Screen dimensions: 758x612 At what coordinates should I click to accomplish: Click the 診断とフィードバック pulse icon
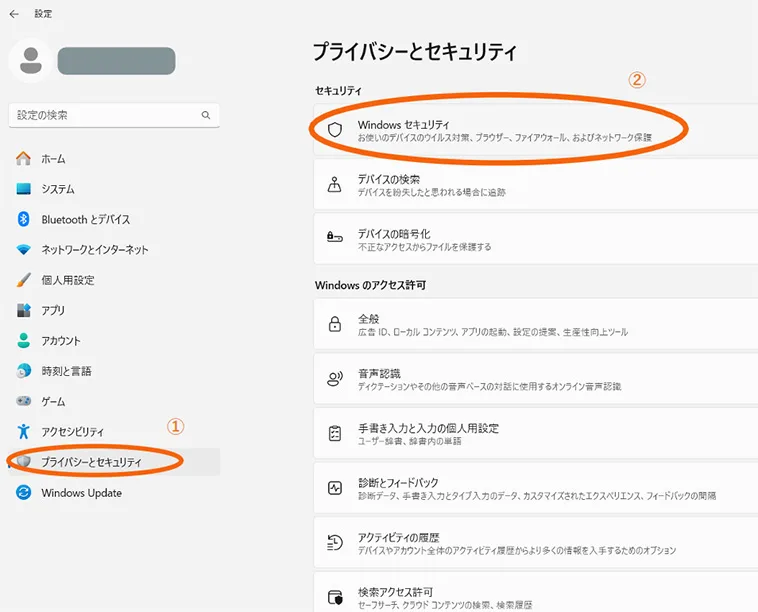(335, 488)
